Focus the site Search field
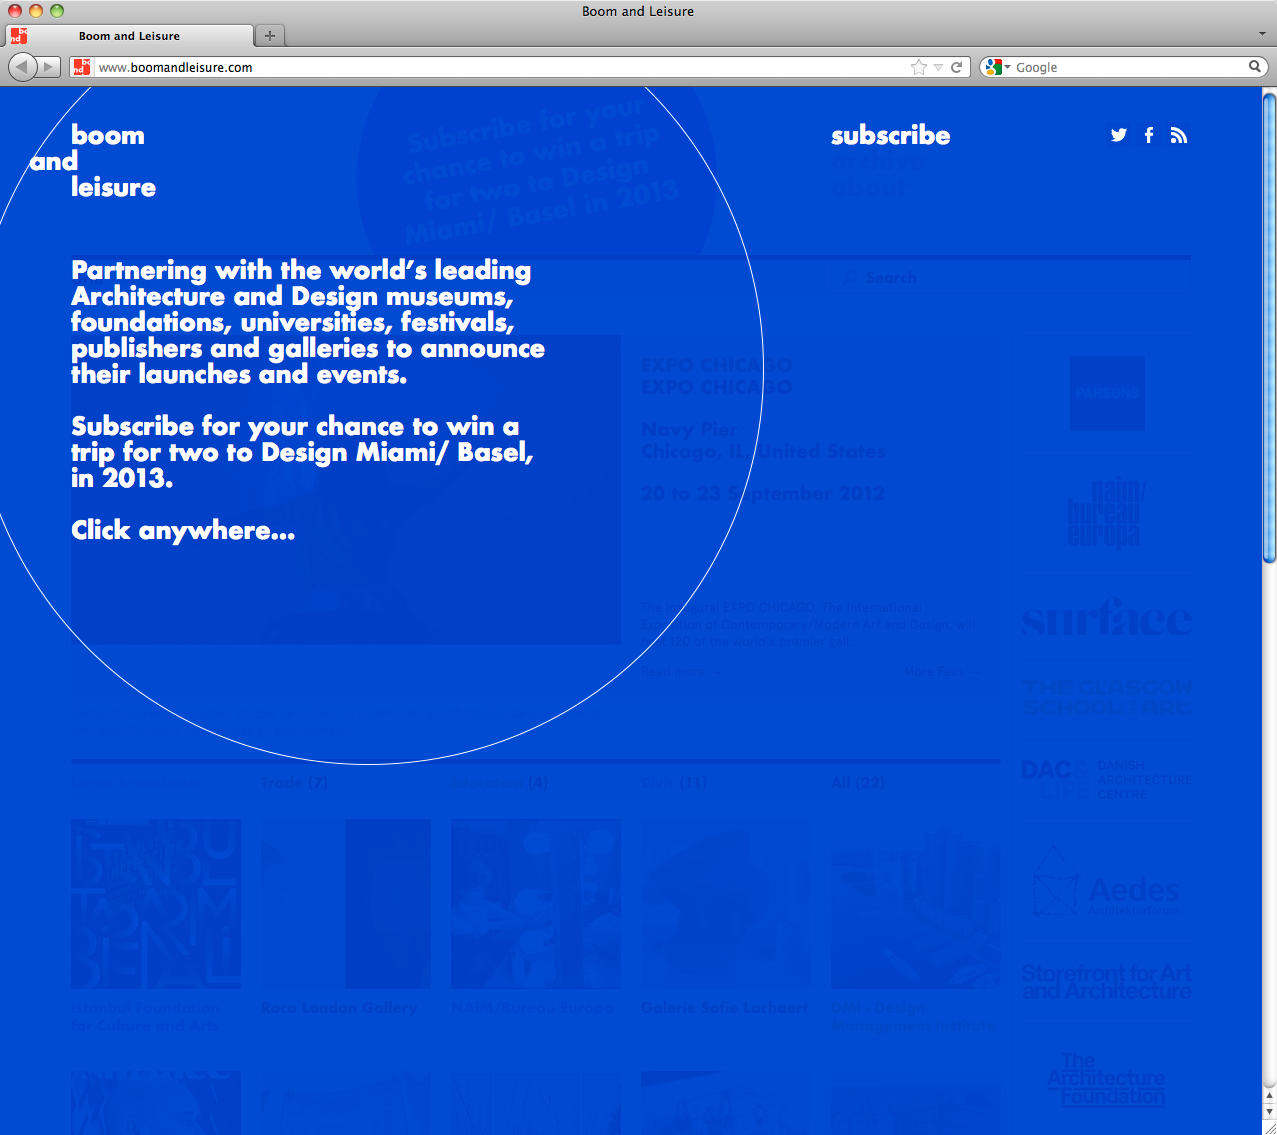 [1011, 278]
